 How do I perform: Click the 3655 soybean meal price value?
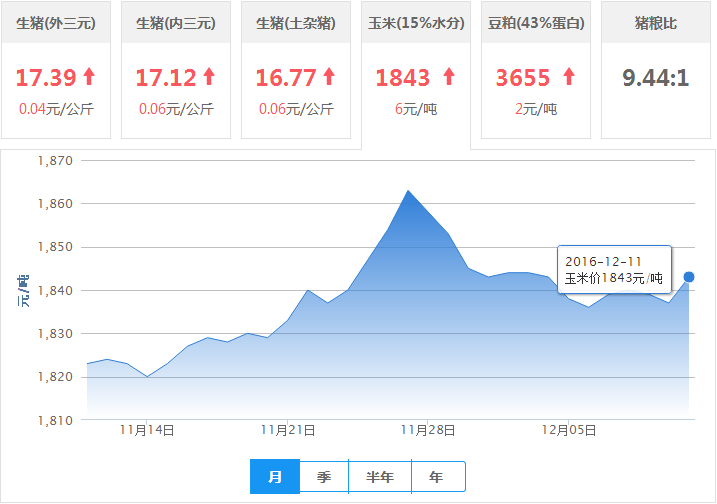click(523, 77)
